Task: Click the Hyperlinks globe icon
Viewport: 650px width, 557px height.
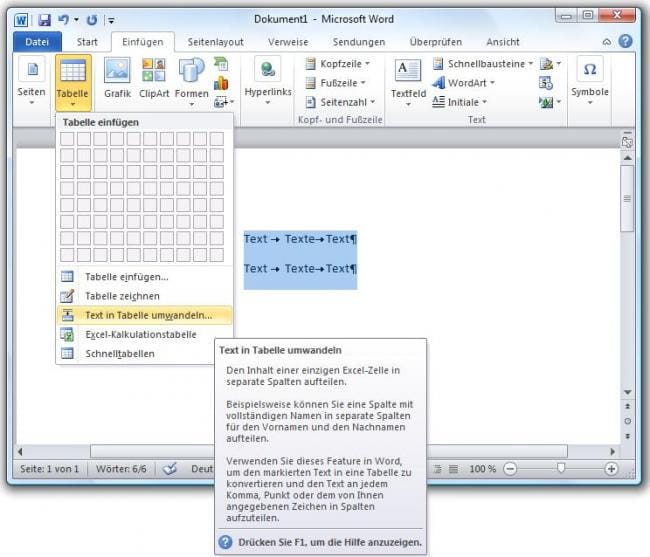Action: [268, 69]
